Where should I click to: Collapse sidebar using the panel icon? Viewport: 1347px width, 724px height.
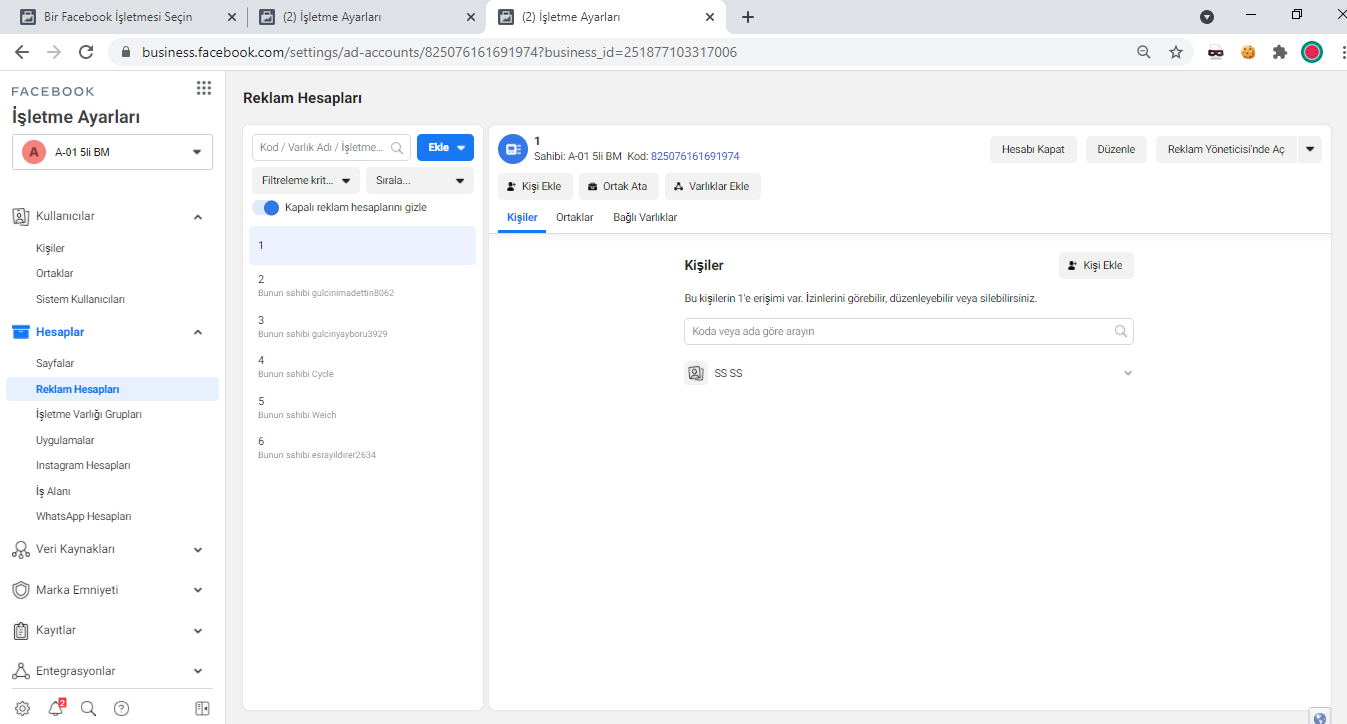coord(202,708)
